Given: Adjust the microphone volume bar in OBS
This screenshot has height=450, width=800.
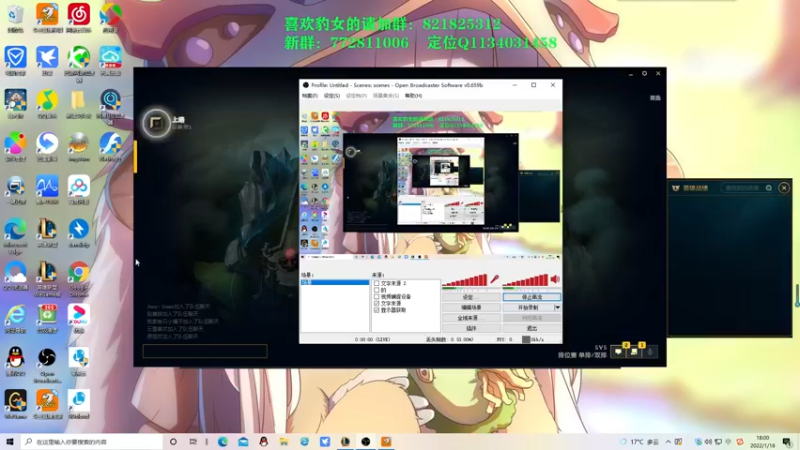Looking at the screenshot, I should 465,281.
